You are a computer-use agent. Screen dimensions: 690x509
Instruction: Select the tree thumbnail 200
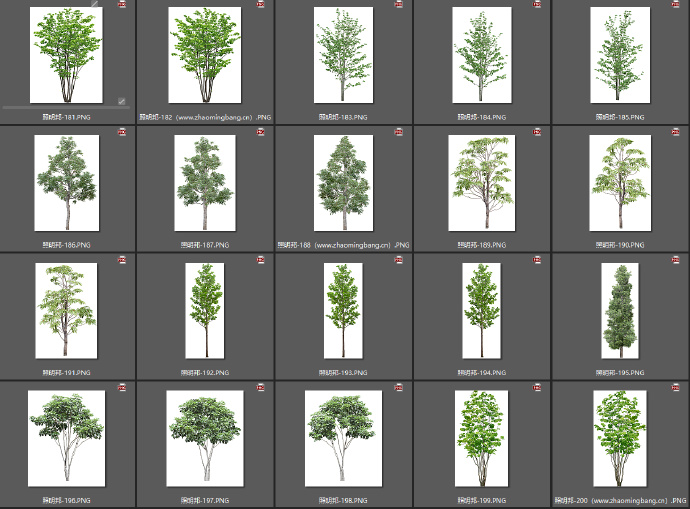coord(619,437)
